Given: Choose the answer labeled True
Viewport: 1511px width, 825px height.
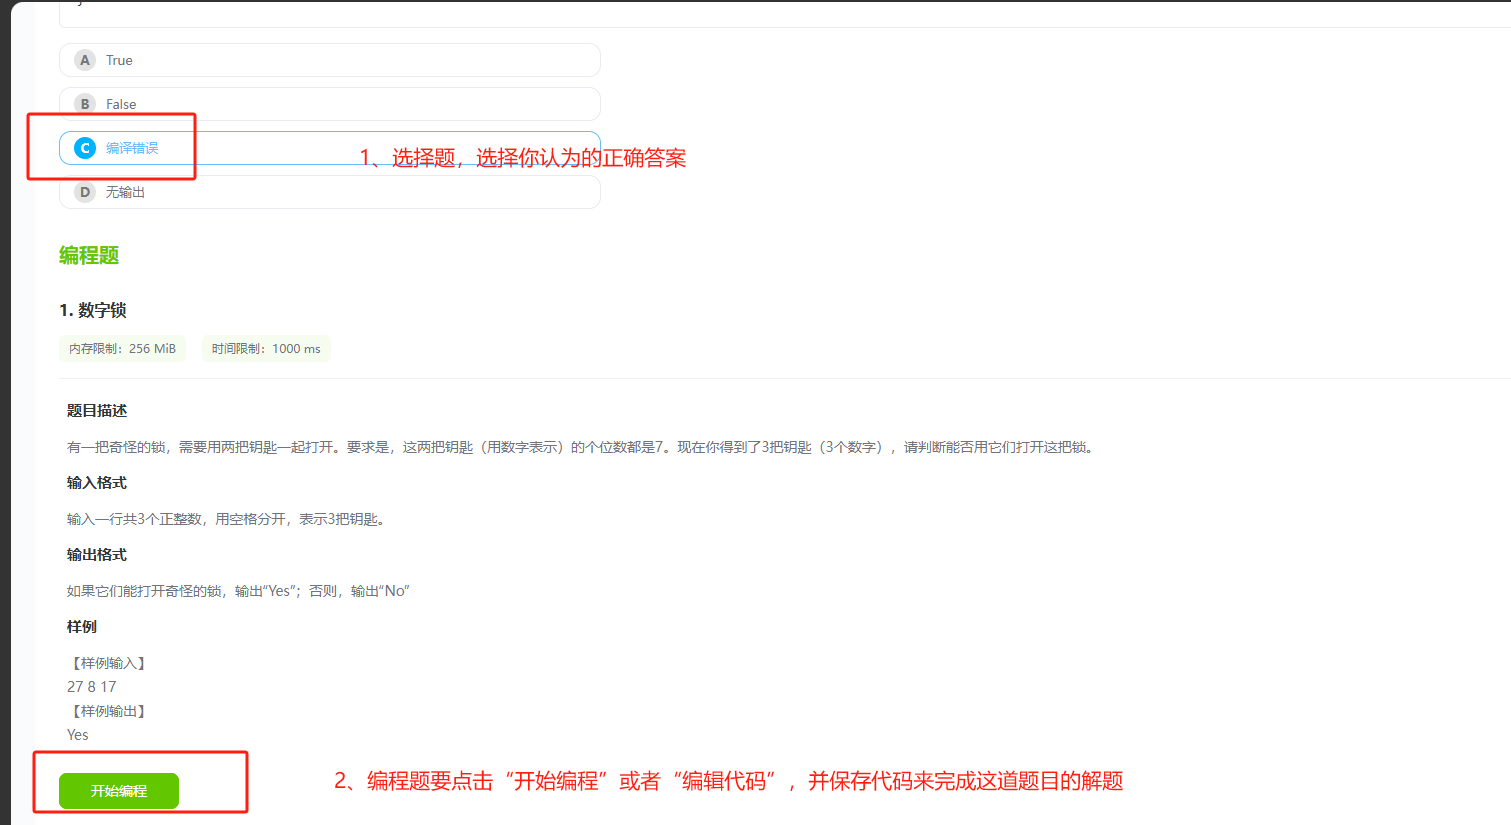Looking at the screenshot, I should click(119, 60).
